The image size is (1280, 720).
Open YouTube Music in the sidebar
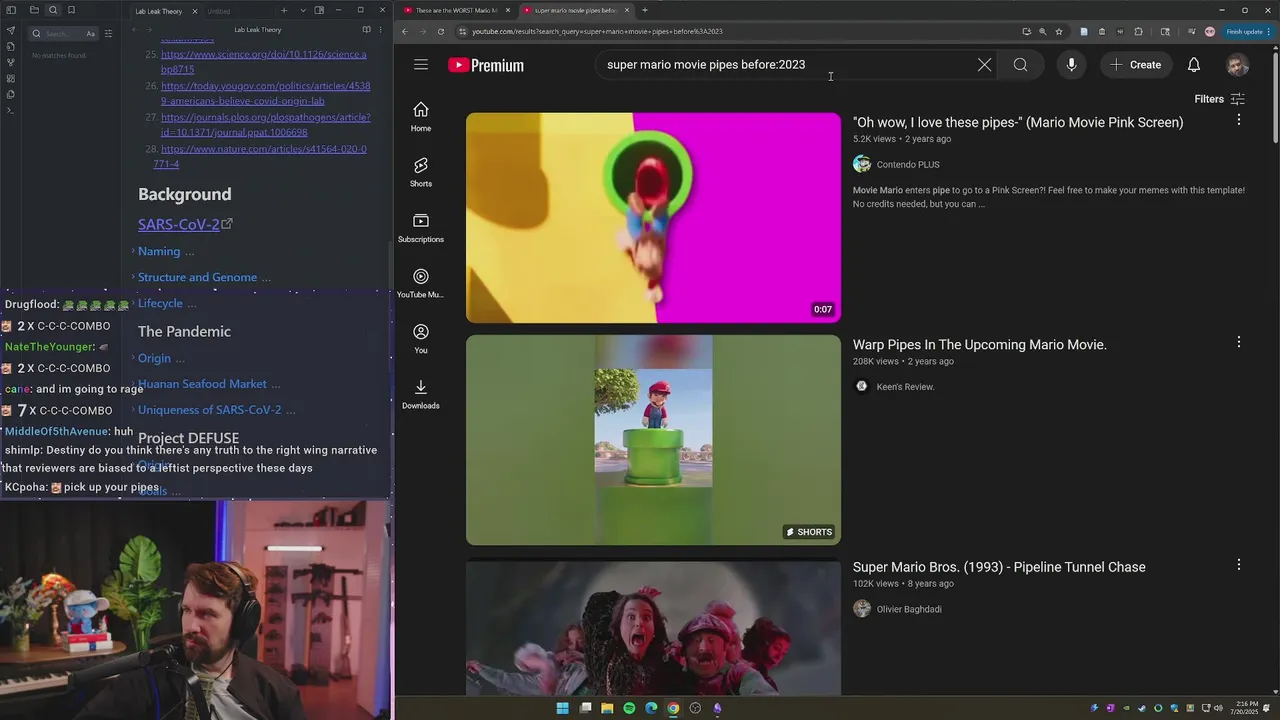421,283
